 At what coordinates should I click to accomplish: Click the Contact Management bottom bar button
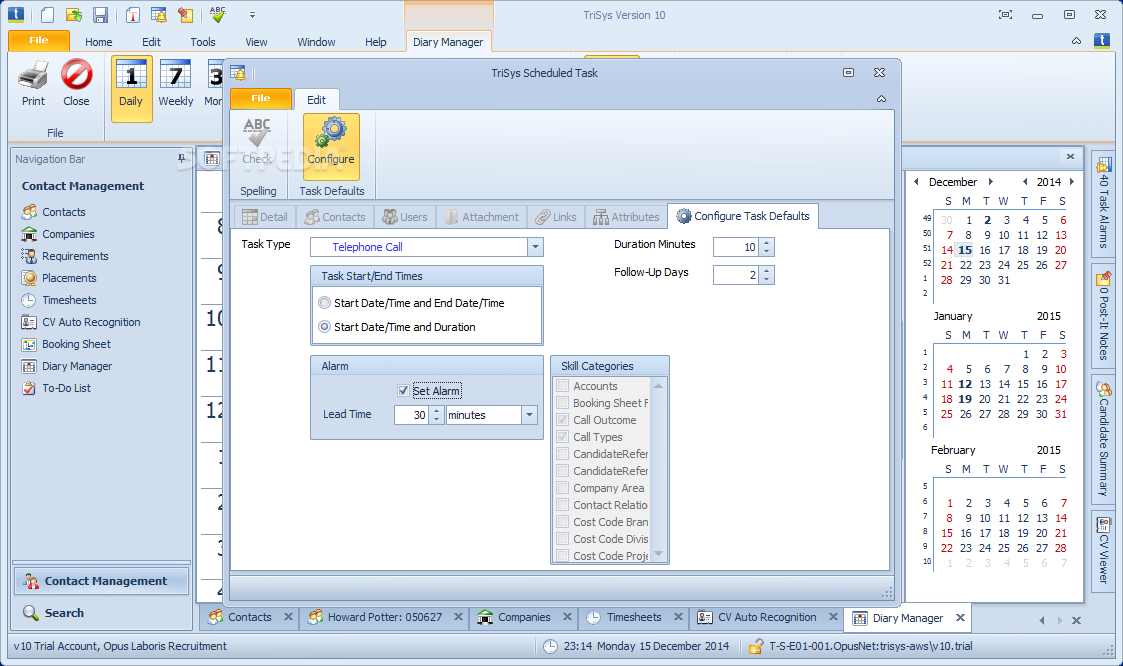pos(101,581)
